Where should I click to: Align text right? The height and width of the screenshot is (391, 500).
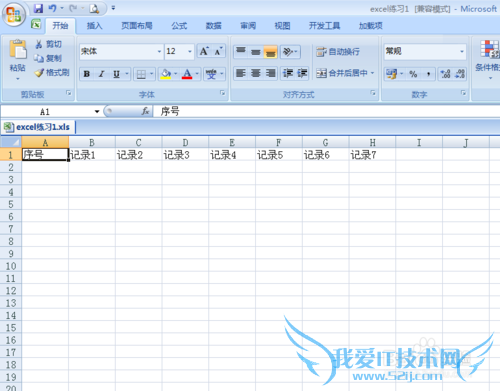[270, 73]
